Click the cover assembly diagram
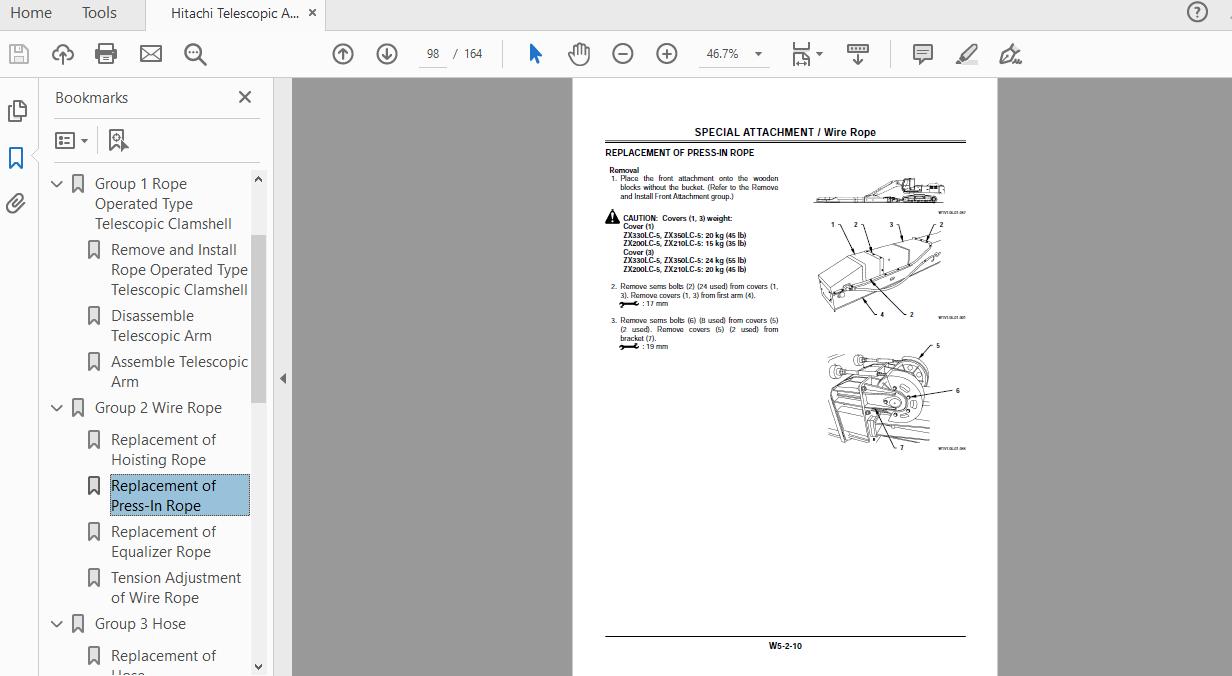Screen dimensions: 1232x676 pos(880,269)
